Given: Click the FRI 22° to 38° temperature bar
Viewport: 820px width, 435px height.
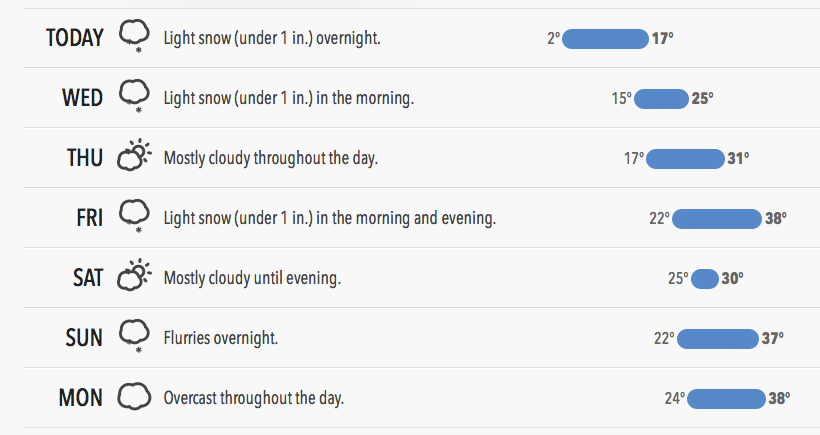Looking at the screenshot, I should pyautogui.click(x=716, y=219).
